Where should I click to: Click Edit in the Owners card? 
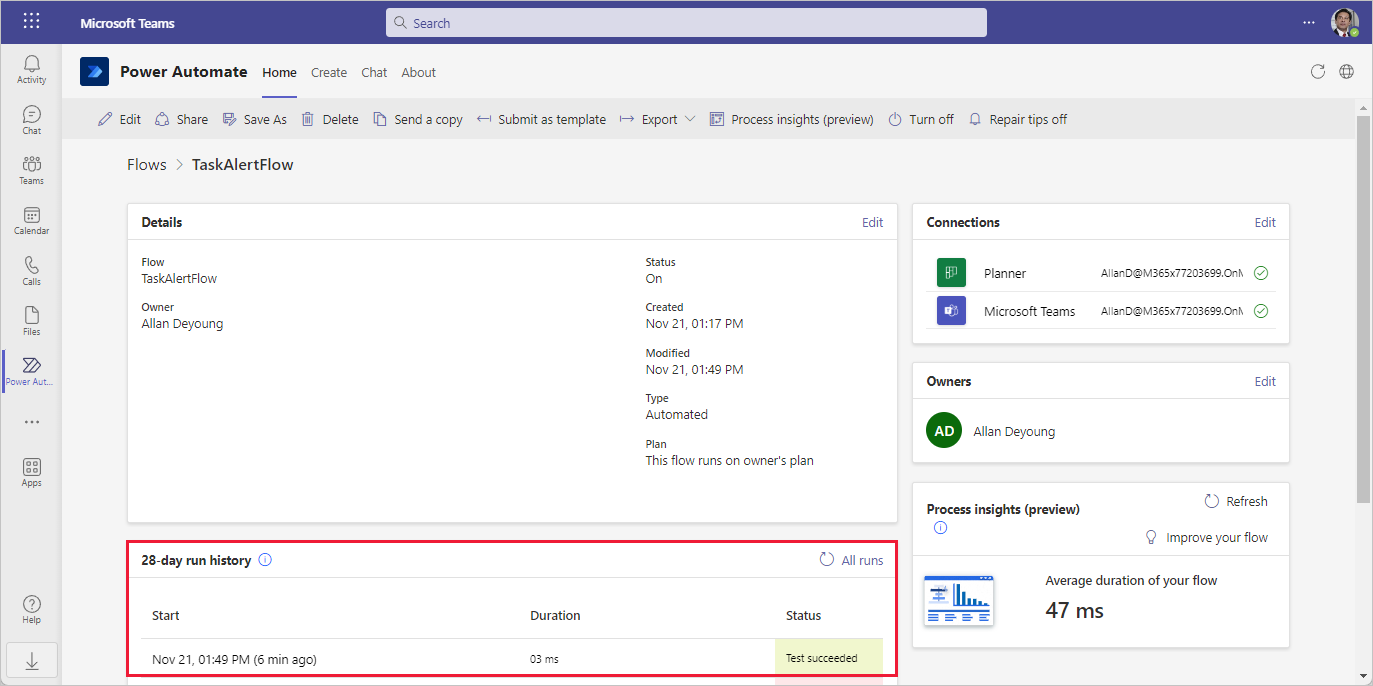point(1265,381)
